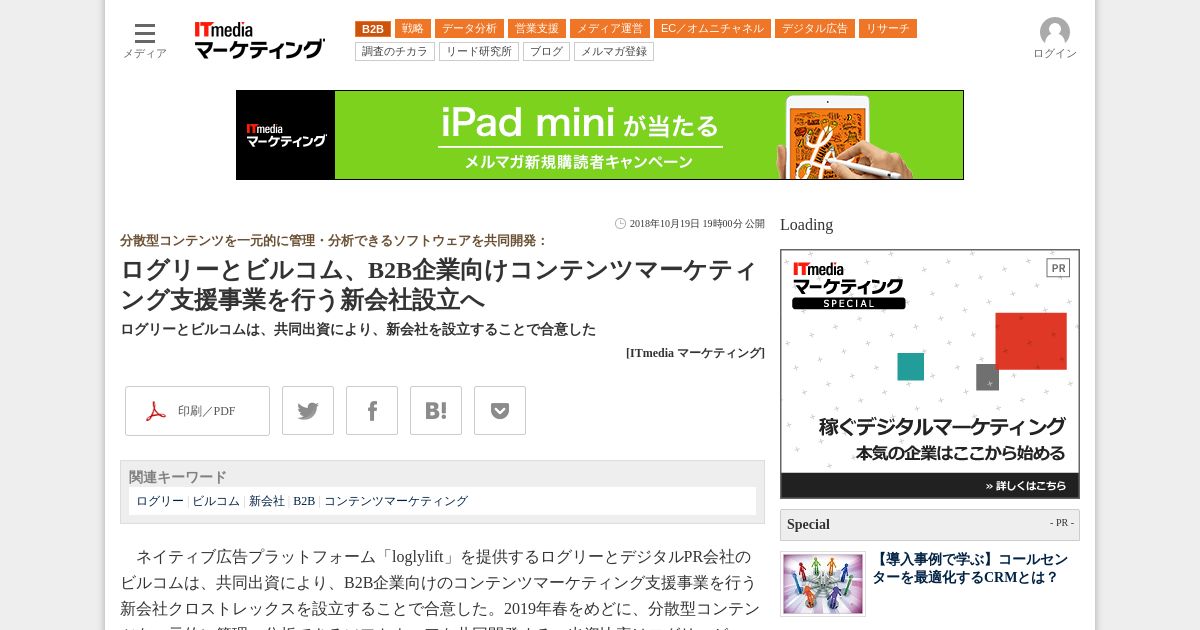Image resolution: width=1200 pixels, height=630 pixels.
Task: Share article via Twitter icon
Action: click(x=308, y=411)
